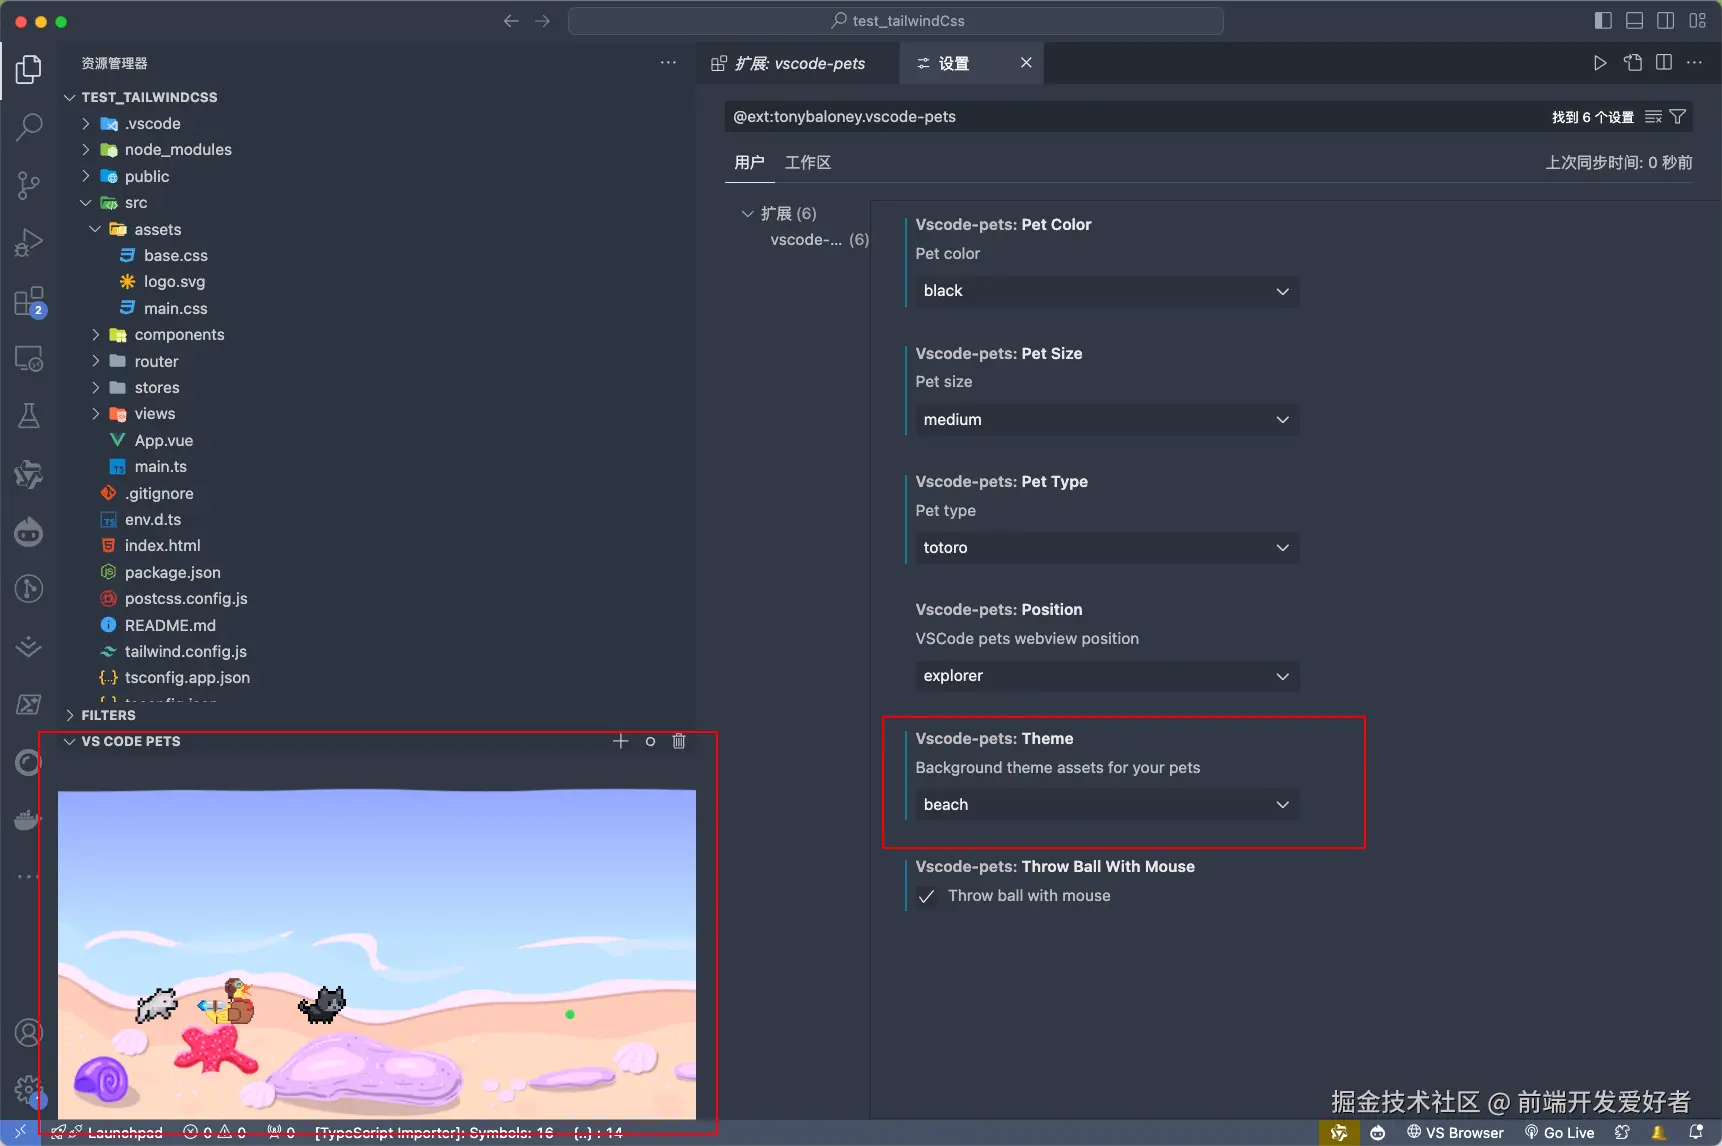The height and width of the screenshot is (1146, 1722).
Task: Open the Run and Debug view
Action: pos(29,243)
